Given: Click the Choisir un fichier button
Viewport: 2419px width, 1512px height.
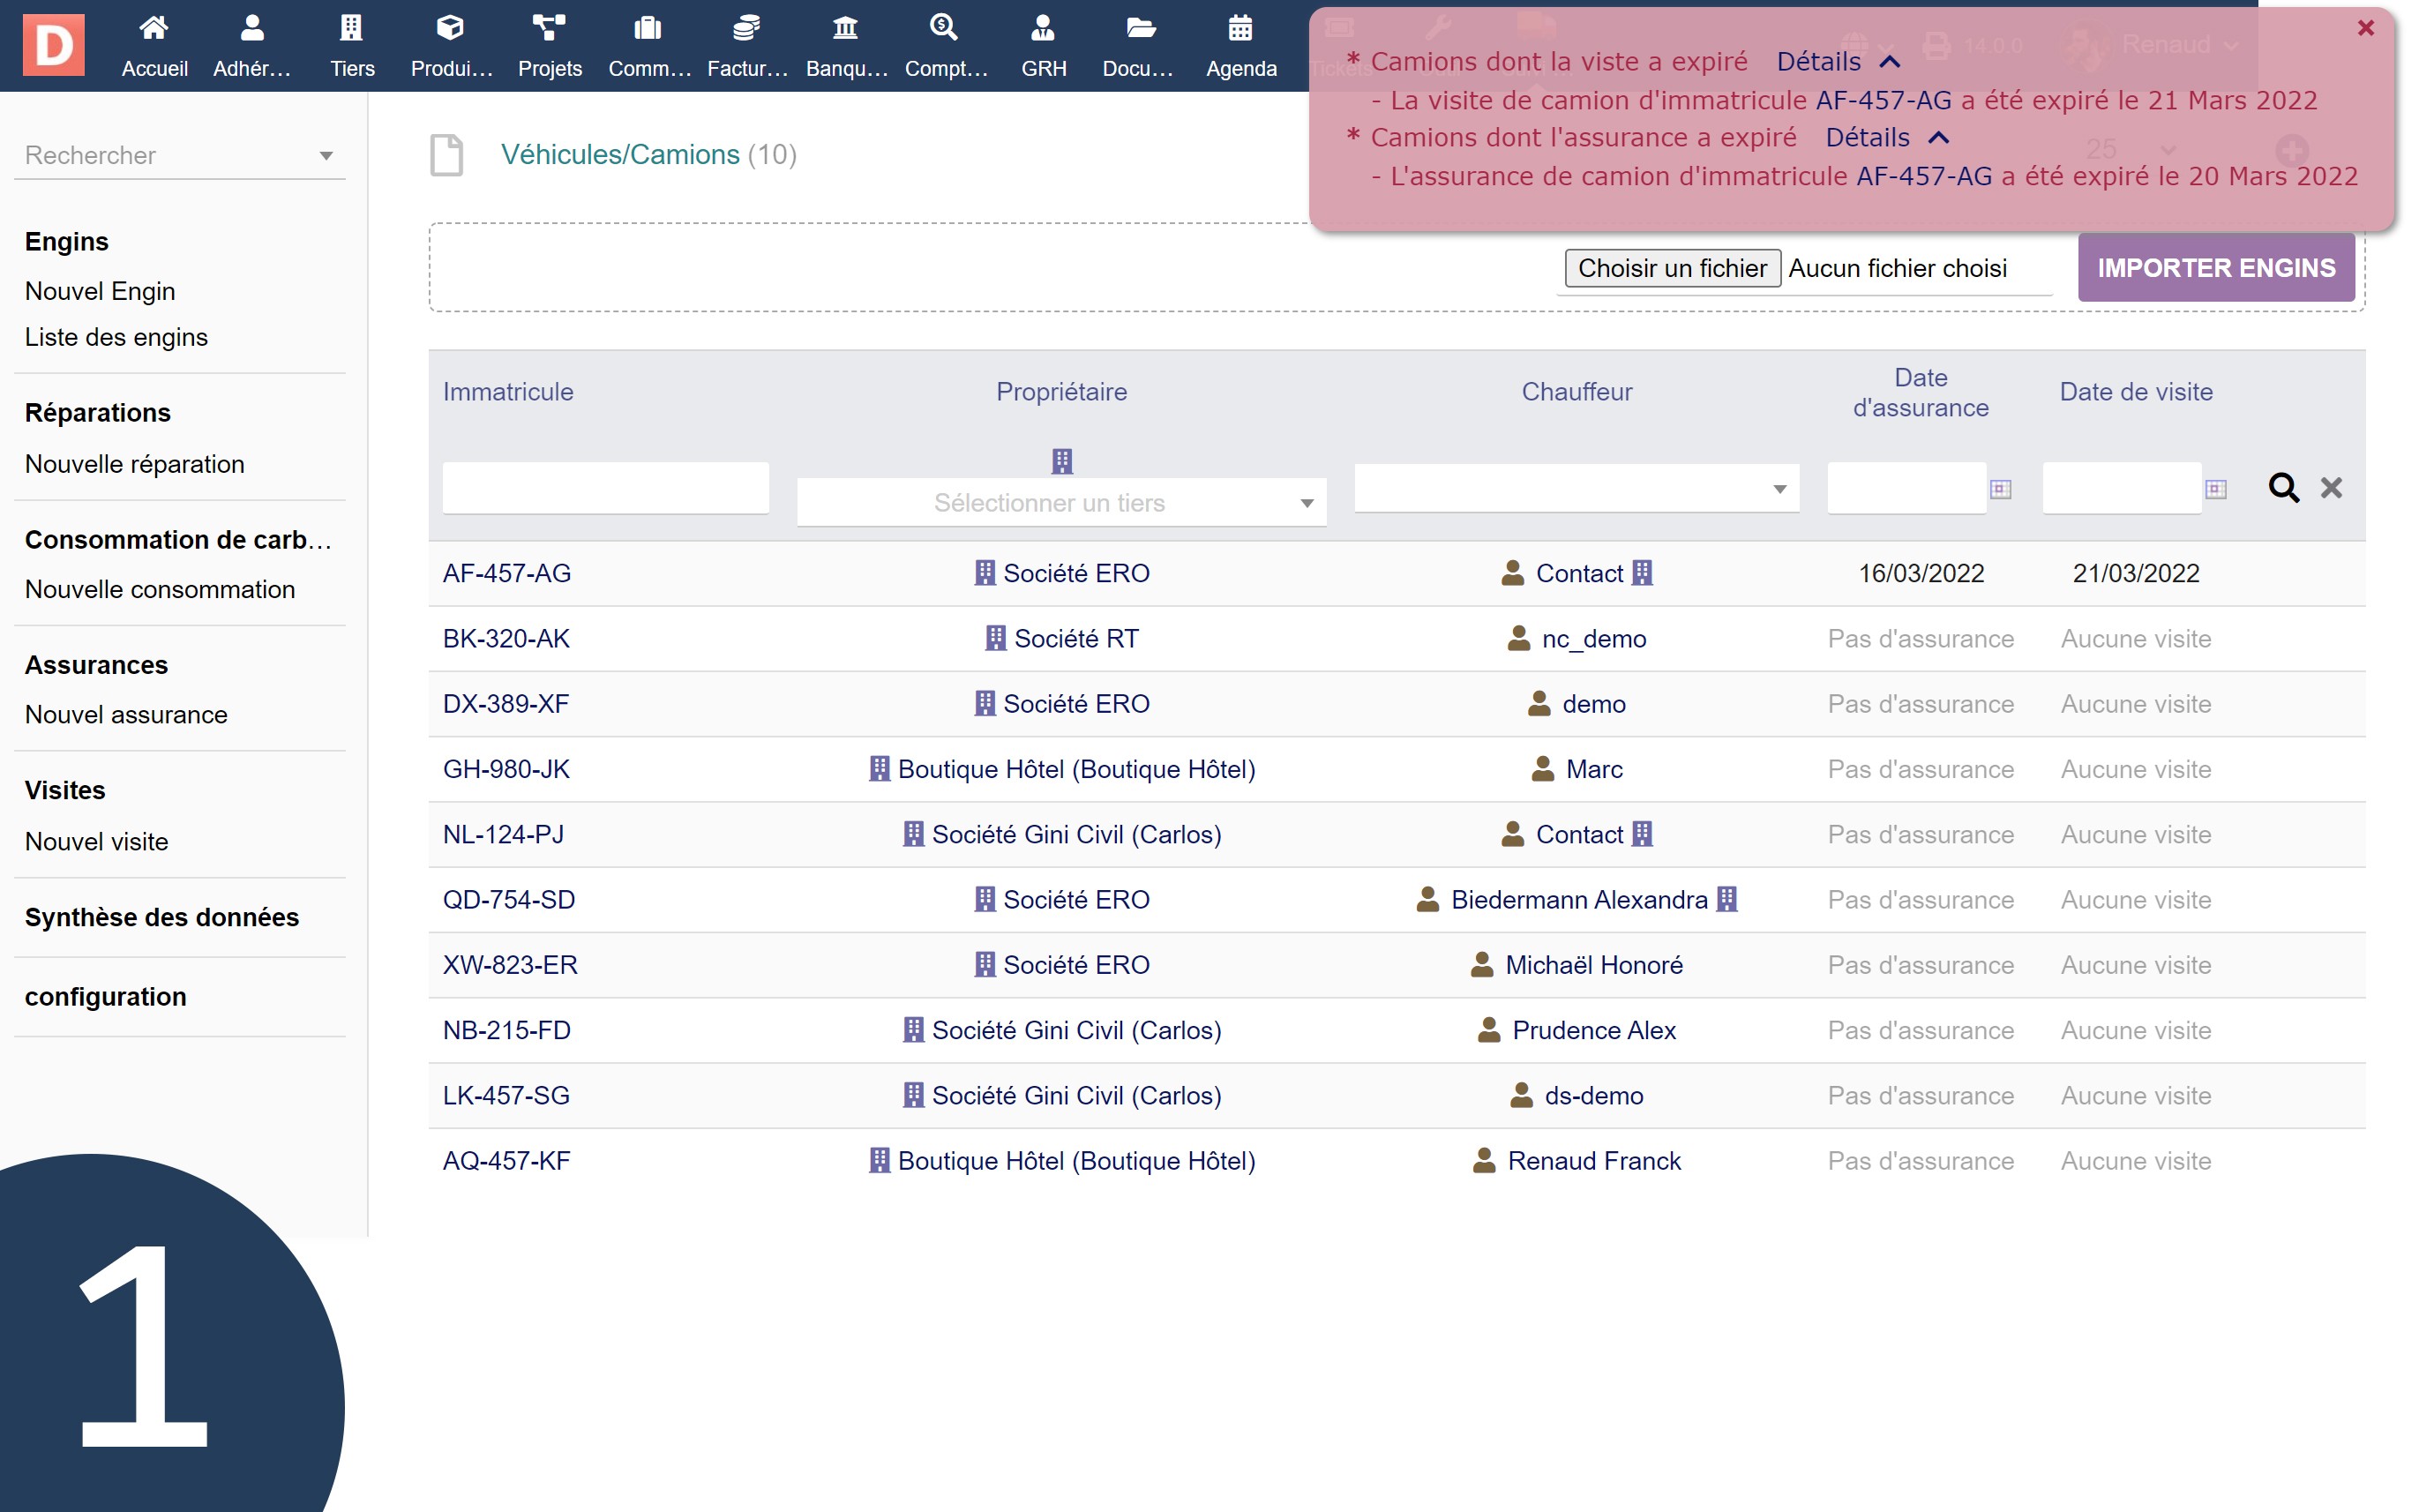Looking at the screenshot, I should 1671,268.
